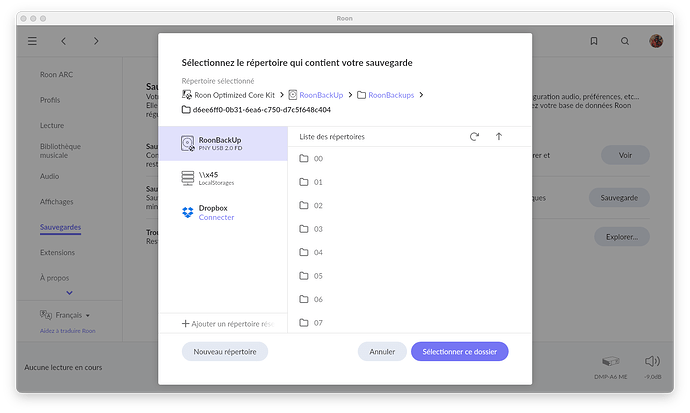Navigate to RoonBackups folder in breadcrumb
690x413 pixels.
[x=391, y=95]
